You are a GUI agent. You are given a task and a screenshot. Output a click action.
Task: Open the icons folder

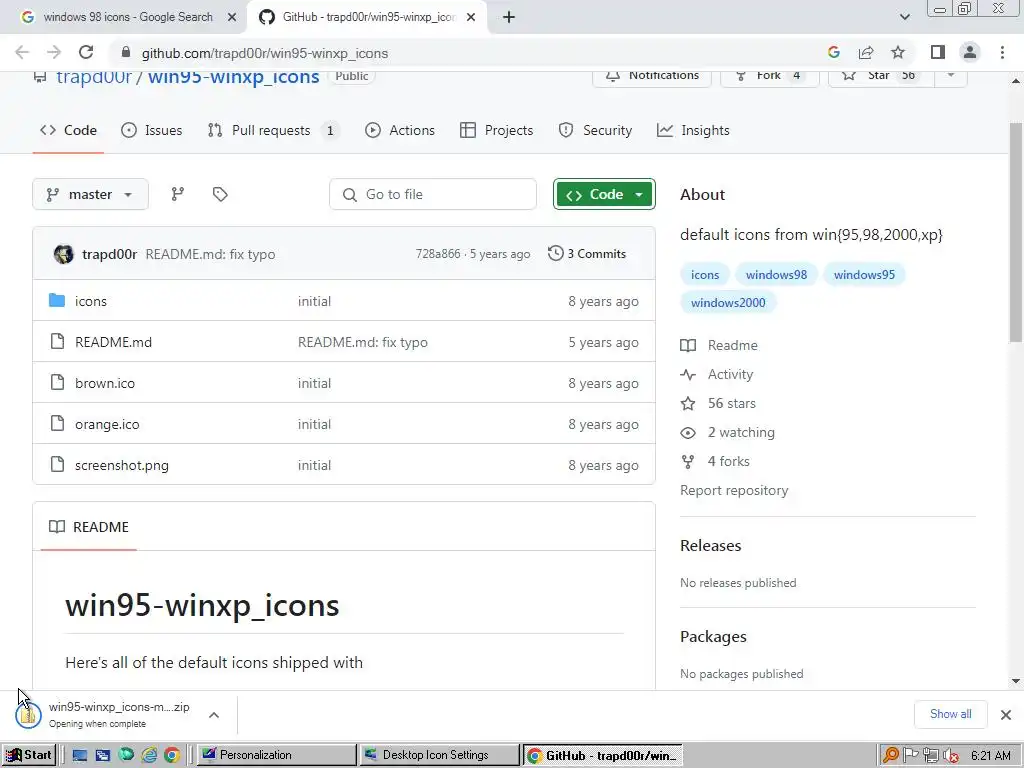coord(91,301)
